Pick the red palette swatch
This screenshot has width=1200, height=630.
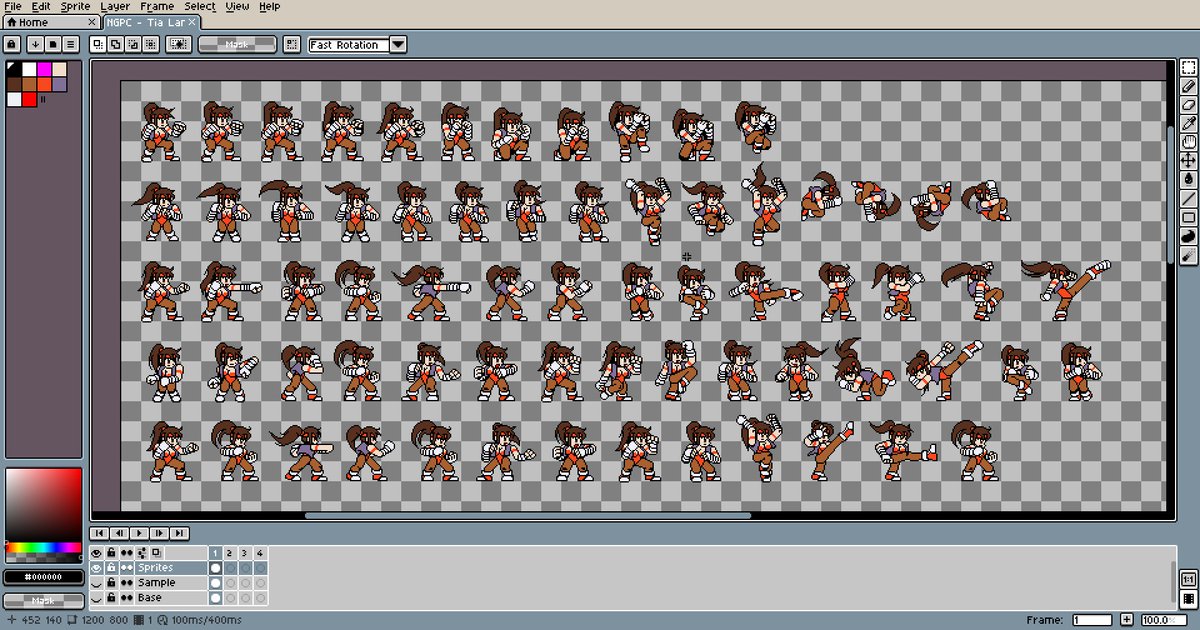click(29, 99)
